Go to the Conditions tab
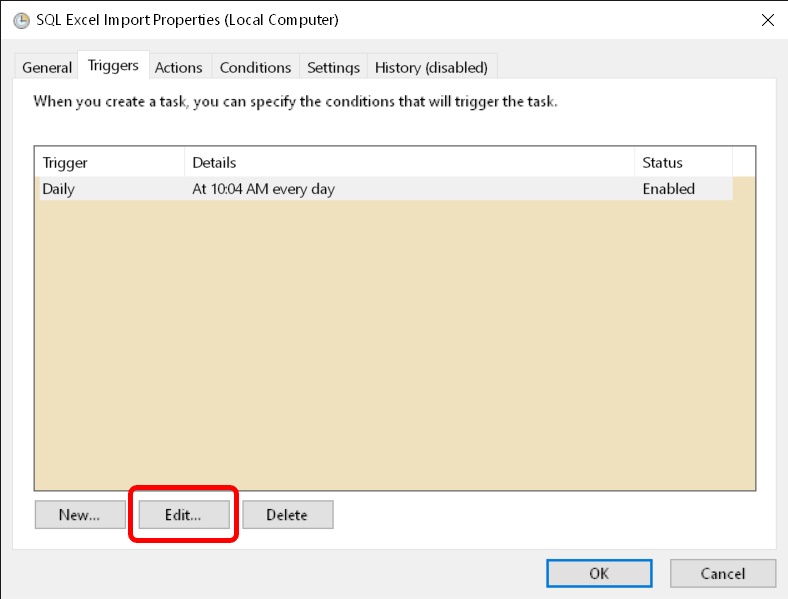This screenshot has height=599, width=788. 255,67
